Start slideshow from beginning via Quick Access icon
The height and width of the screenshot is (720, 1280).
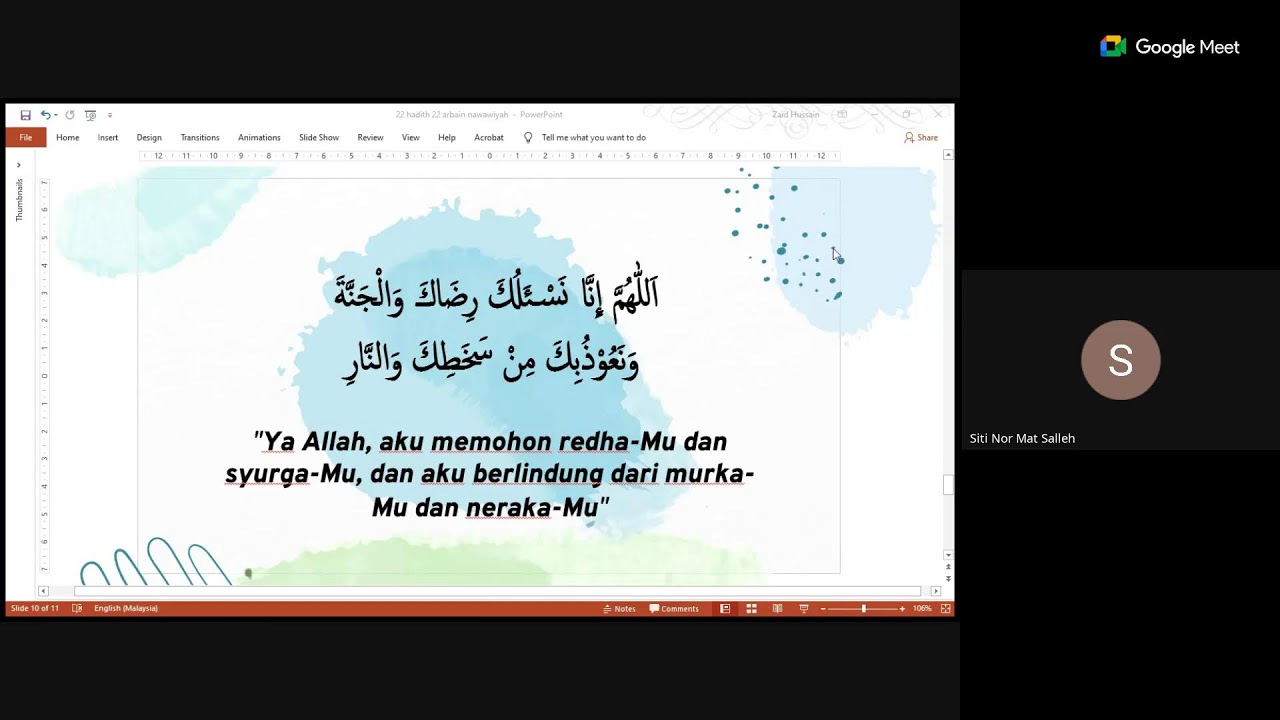(91, 115)
